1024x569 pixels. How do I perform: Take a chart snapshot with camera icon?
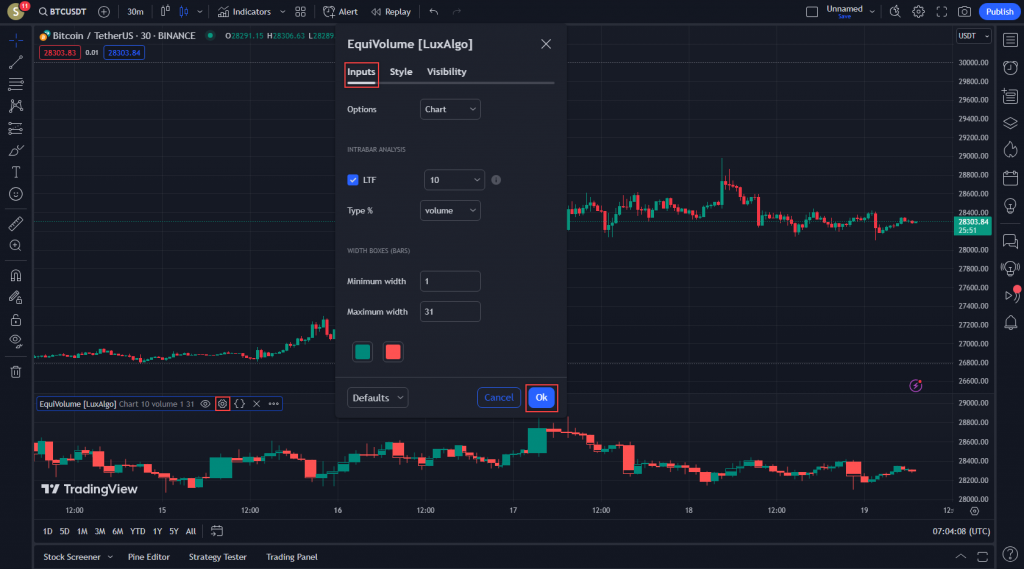pos(965,12)
